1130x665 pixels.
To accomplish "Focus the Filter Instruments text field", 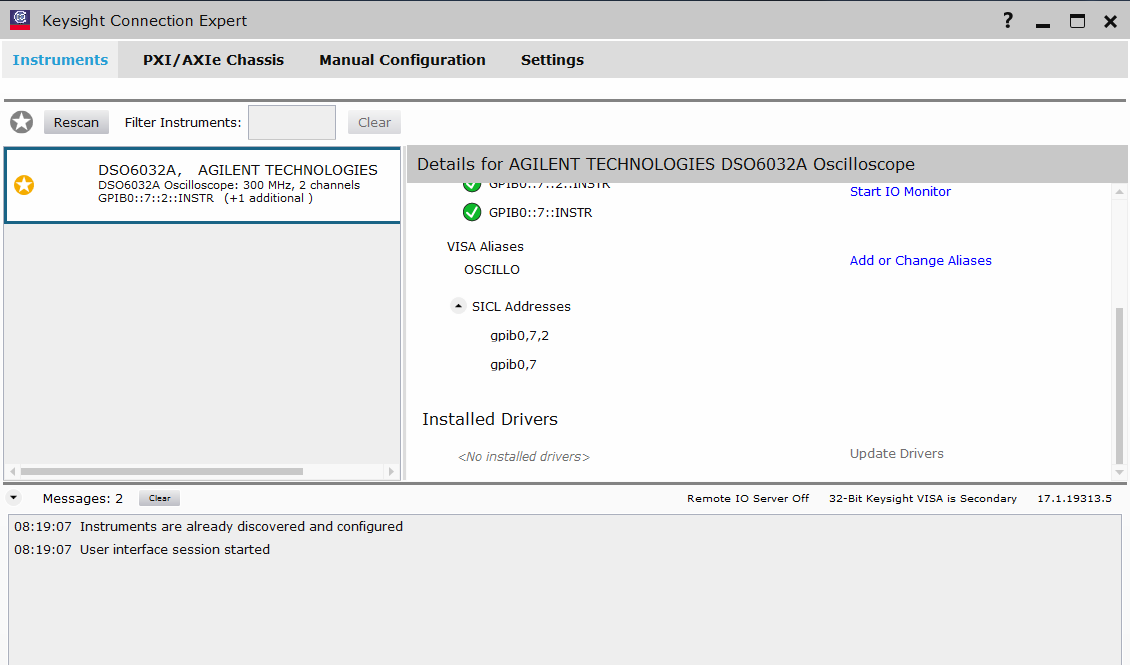I will coord(292,122).
